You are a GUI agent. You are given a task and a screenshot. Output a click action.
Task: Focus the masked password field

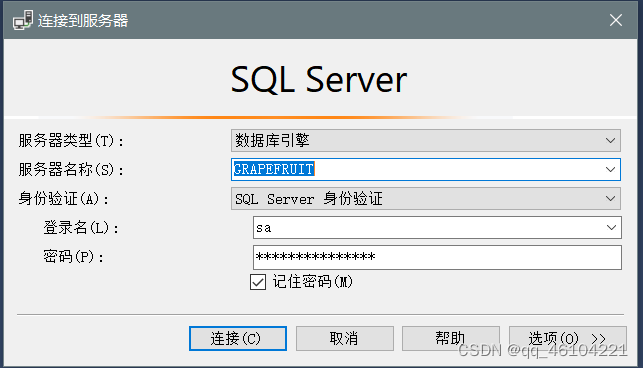tap(437, 257)
